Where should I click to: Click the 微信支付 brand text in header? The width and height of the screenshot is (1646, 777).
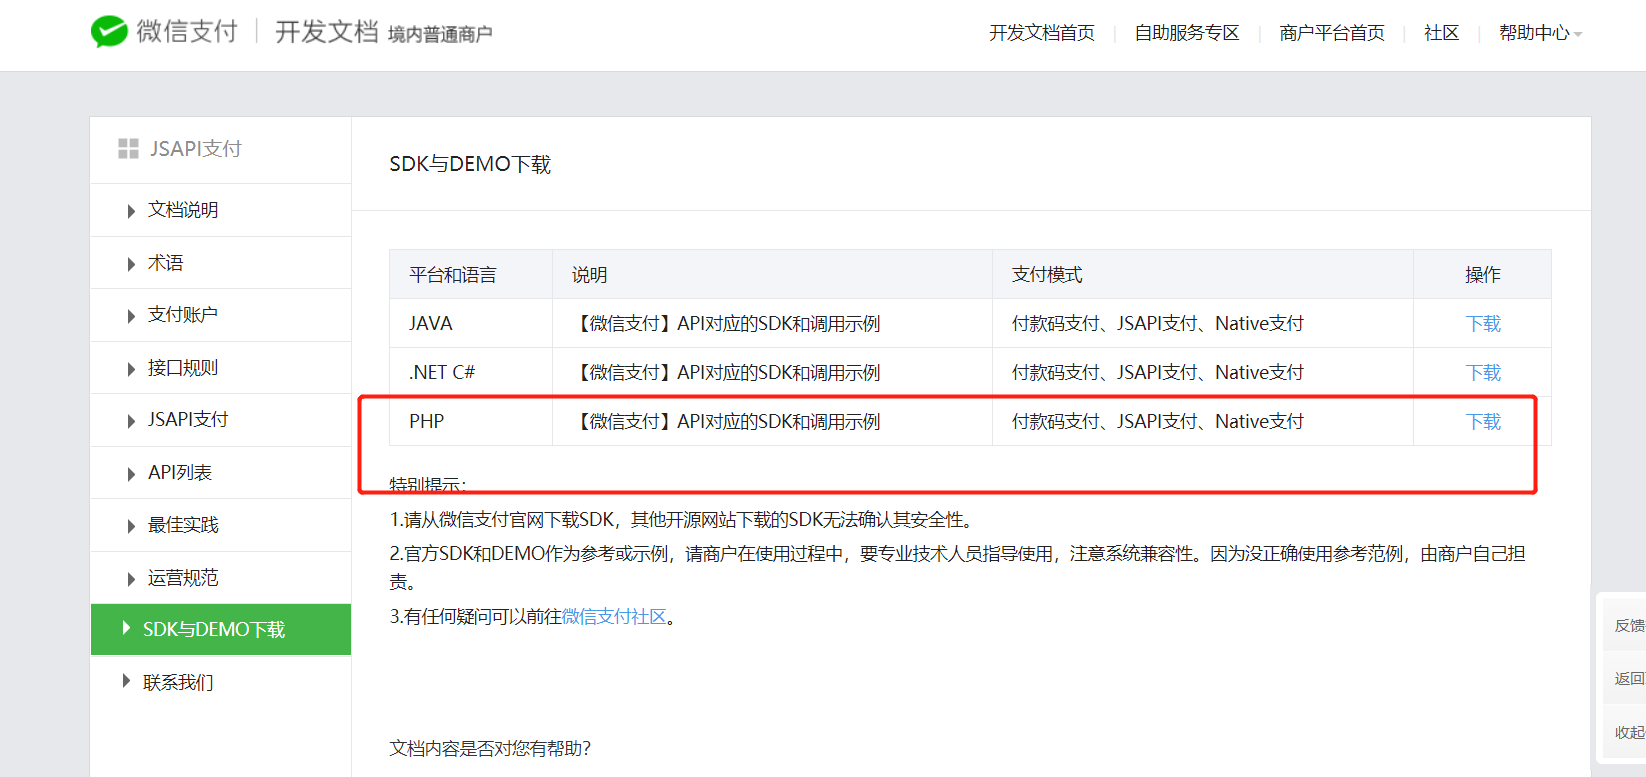pos(187,32)
